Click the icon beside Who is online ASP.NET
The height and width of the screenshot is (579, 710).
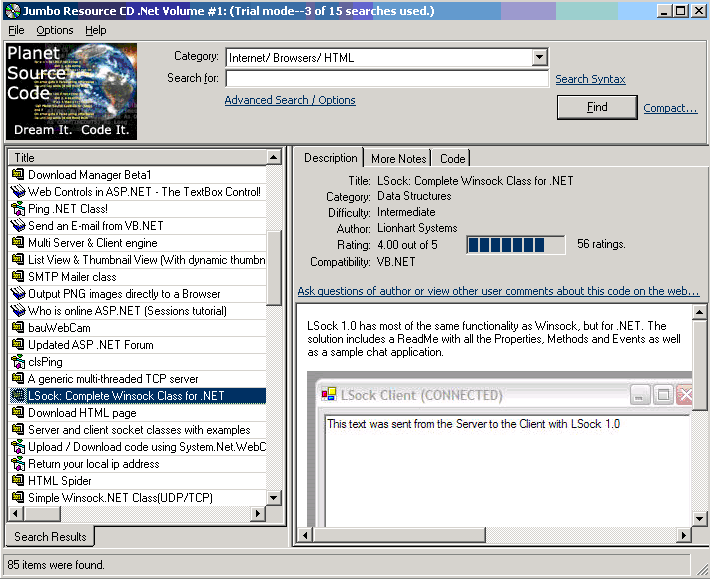click(x=18, y=311)
